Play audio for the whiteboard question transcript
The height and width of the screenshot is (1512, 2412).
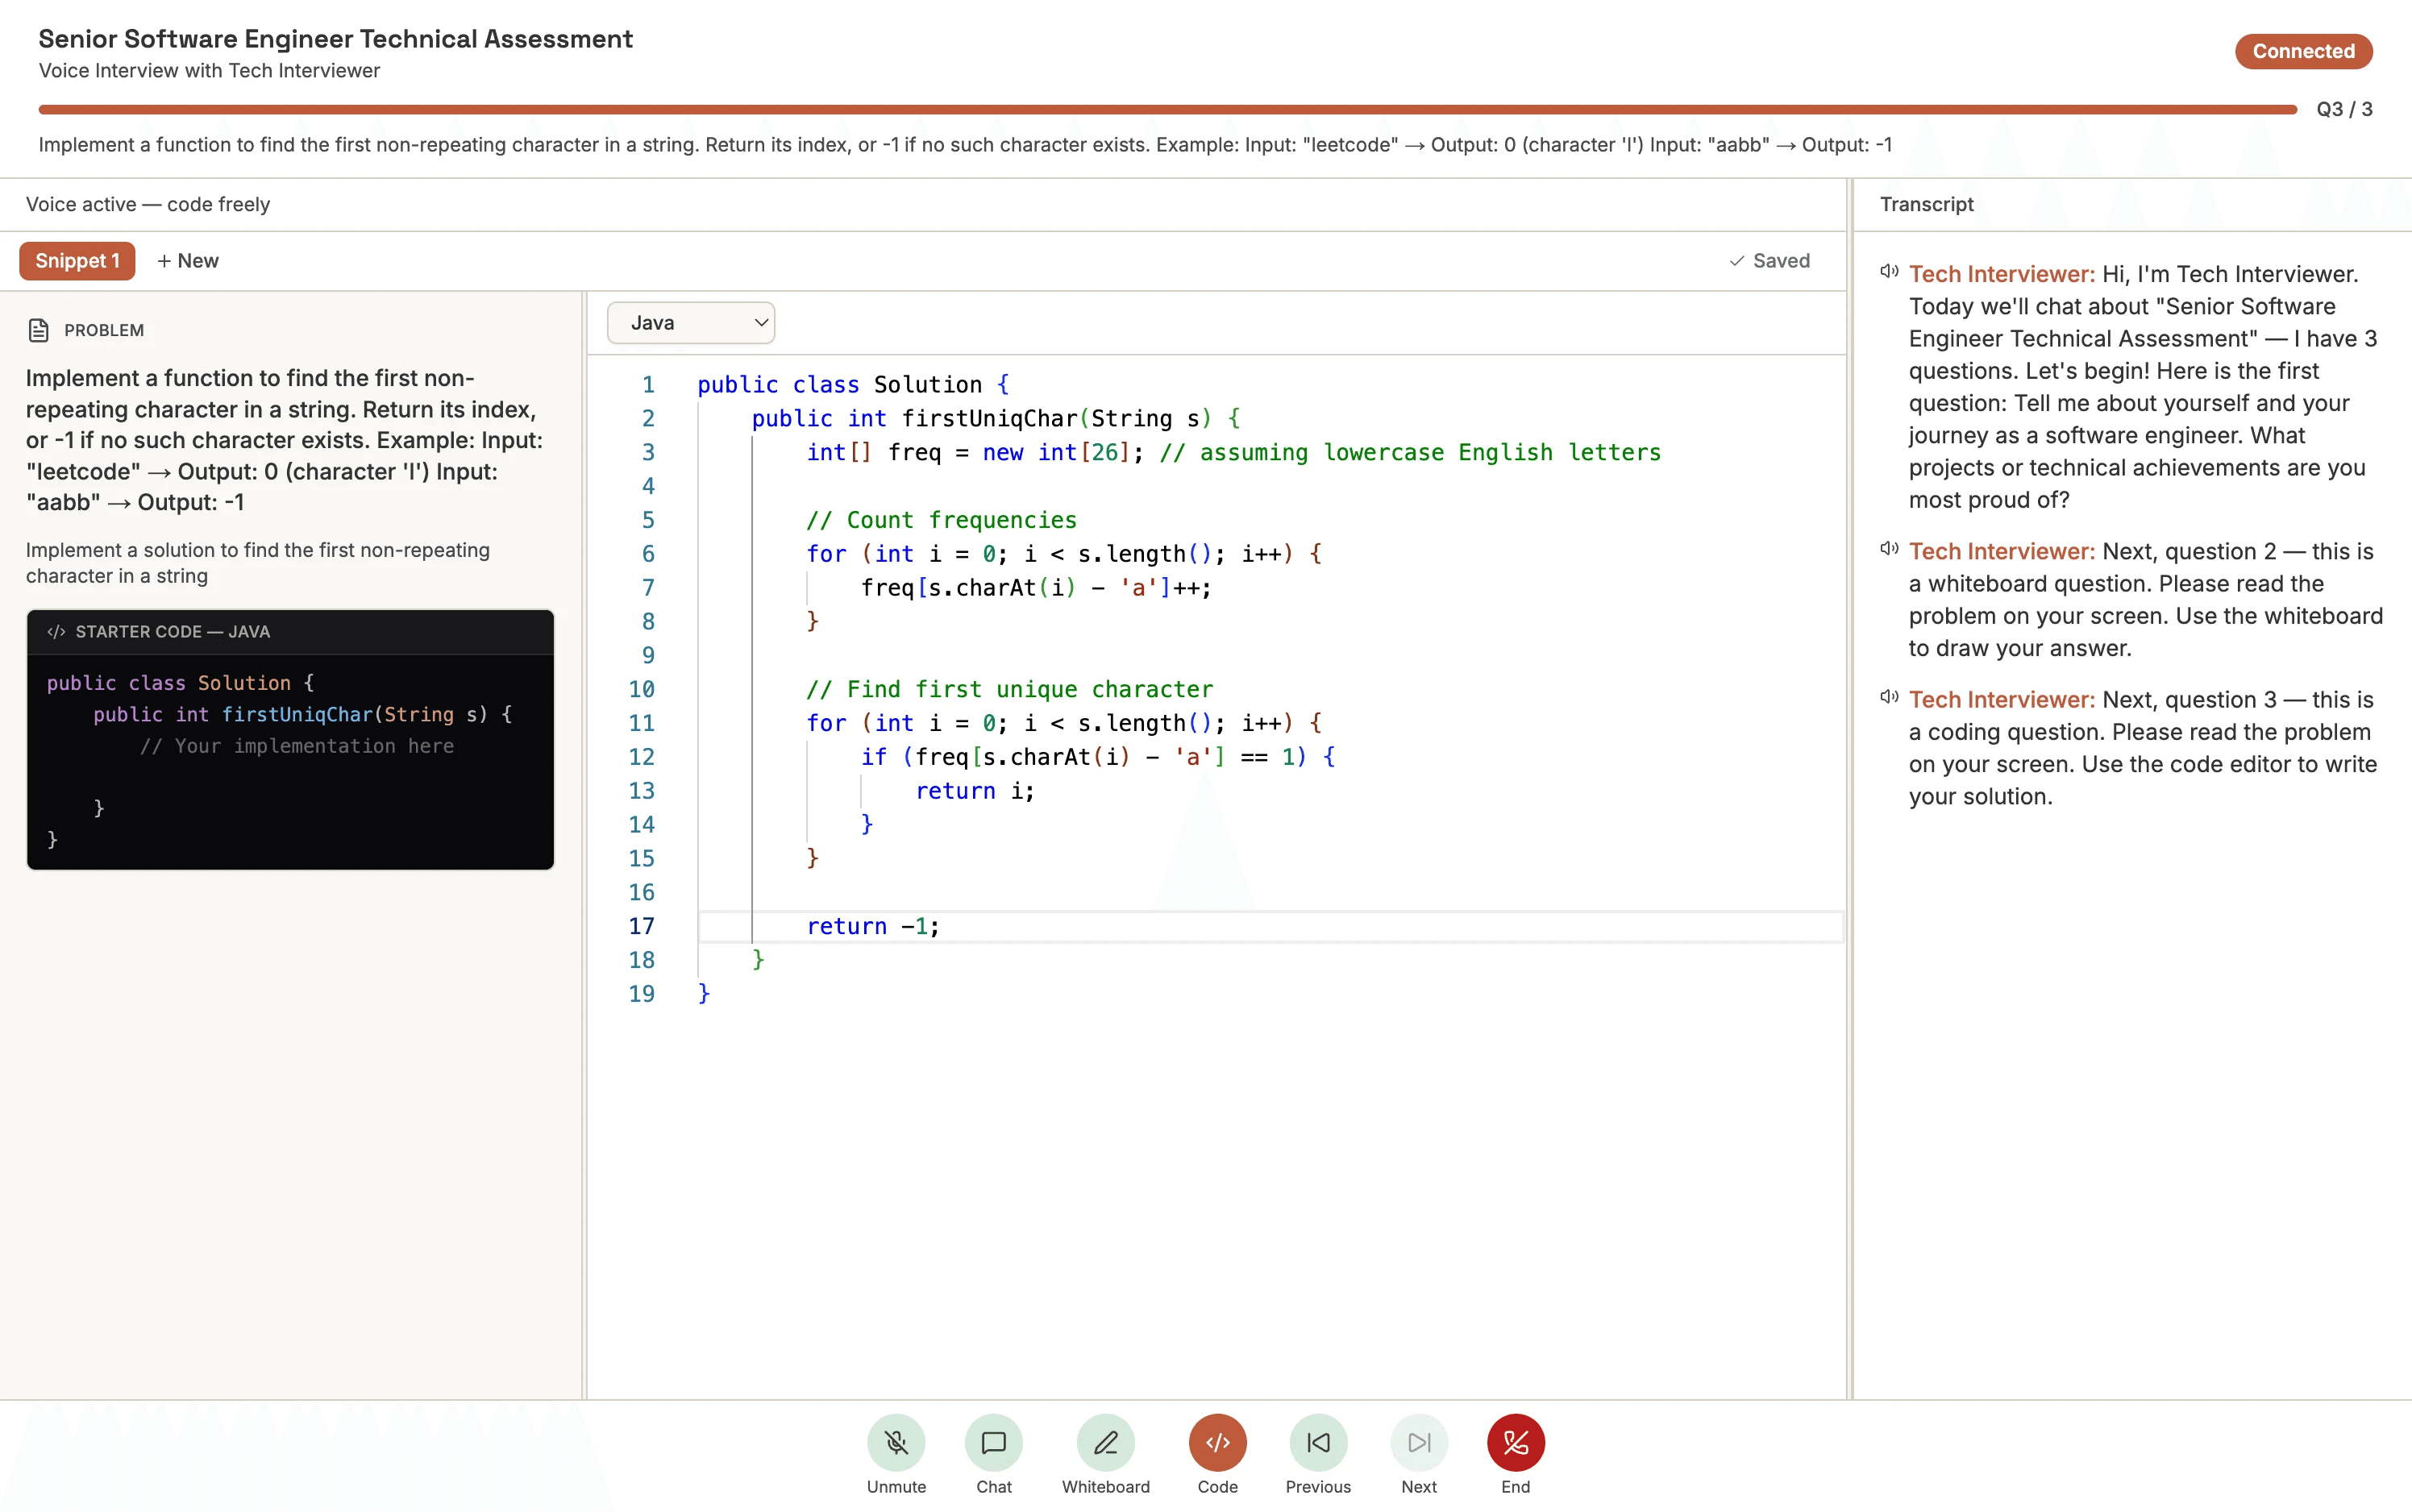1889,547
